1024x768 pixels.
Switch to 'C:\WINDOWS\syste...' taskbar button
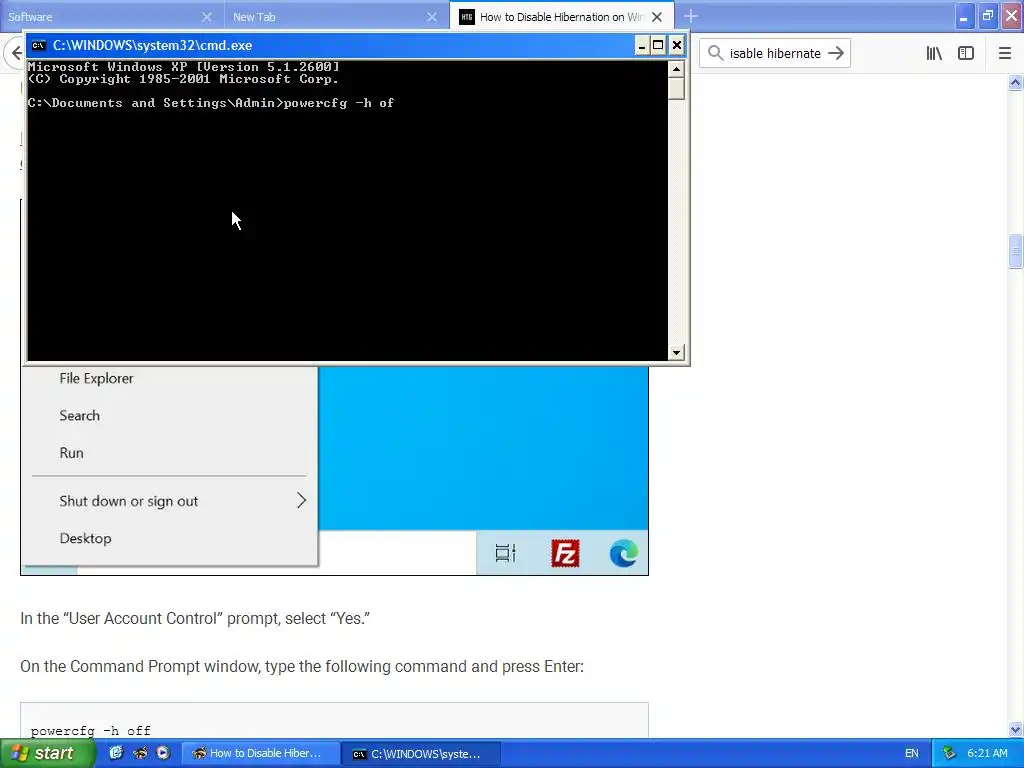point(421,754)
